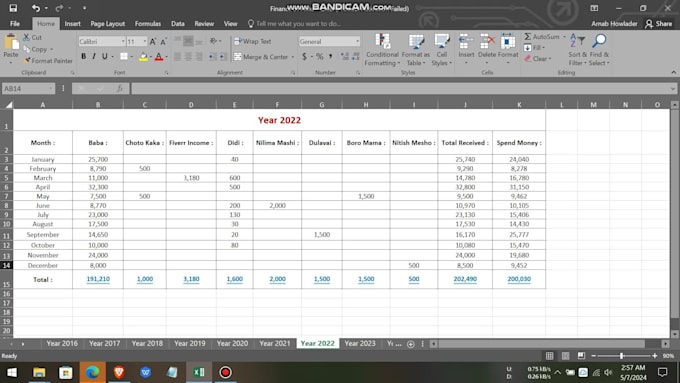Click the Tell me what you want search box
680x383 pixels.
(294, 23)
